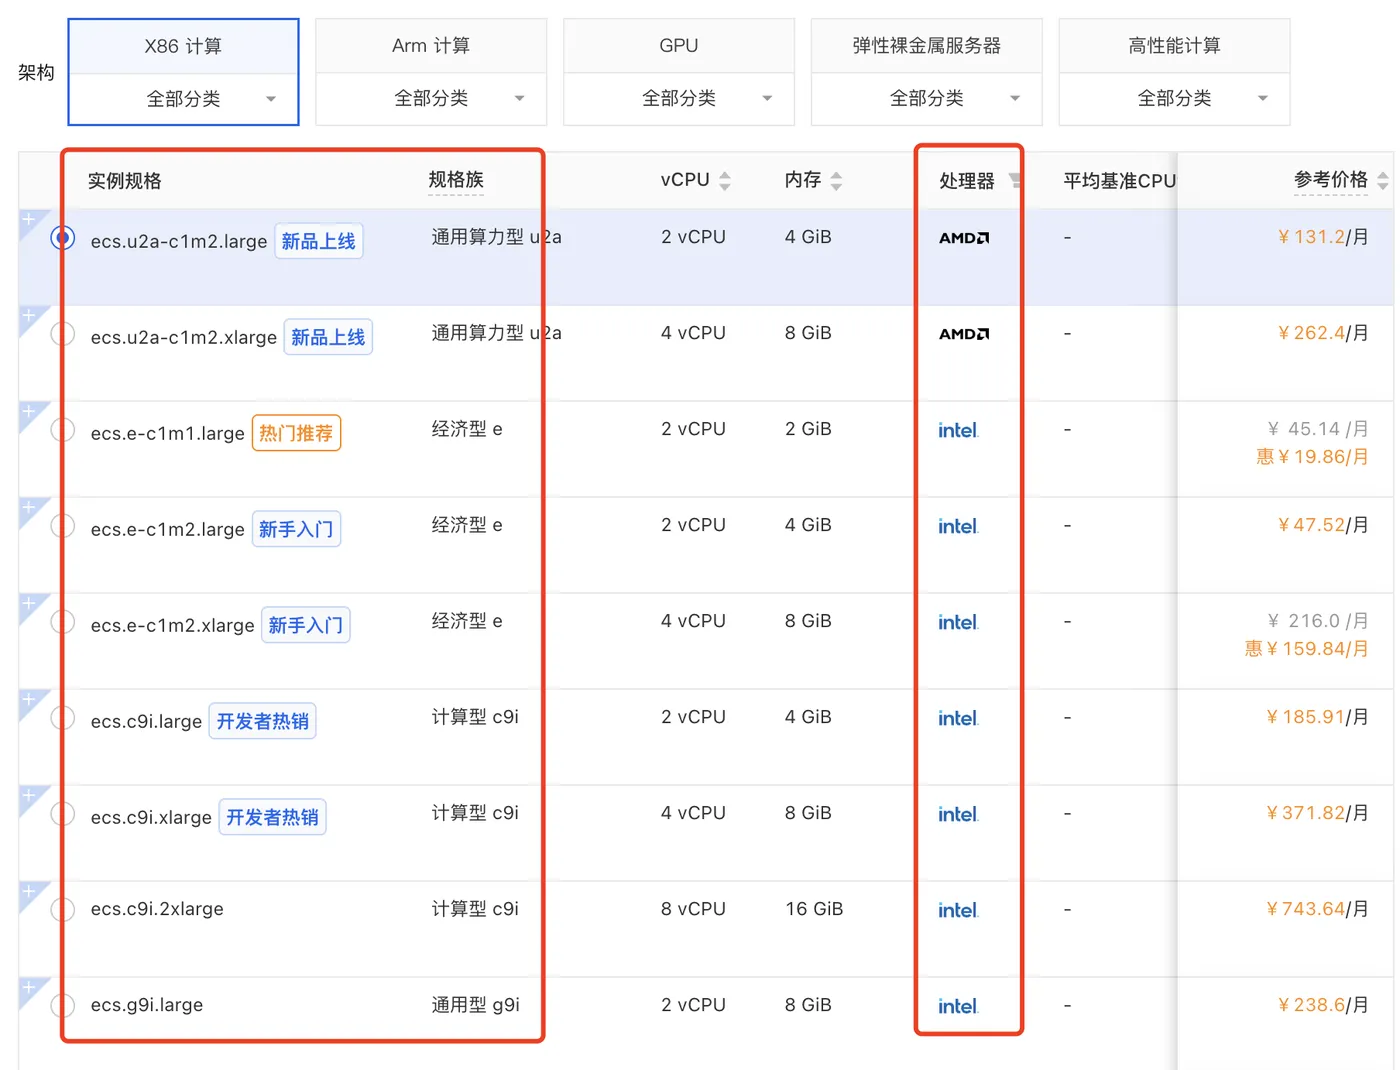Click the Intel logo in ecs.e-c1m1.large row
The height and width of the screenshot is (1070, 1400).
pyautogui.click(x=958, y=430)
